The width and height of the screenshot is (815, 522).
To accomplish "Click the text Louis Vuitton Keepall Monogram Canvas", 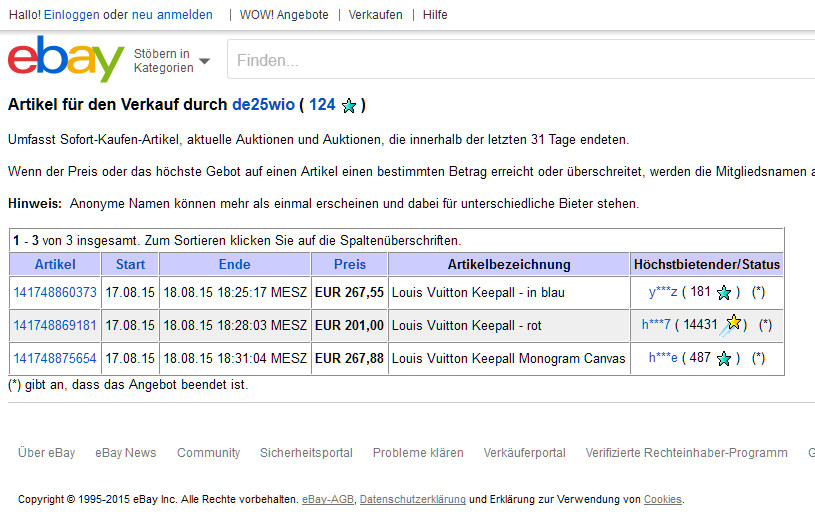I will 508,358.
